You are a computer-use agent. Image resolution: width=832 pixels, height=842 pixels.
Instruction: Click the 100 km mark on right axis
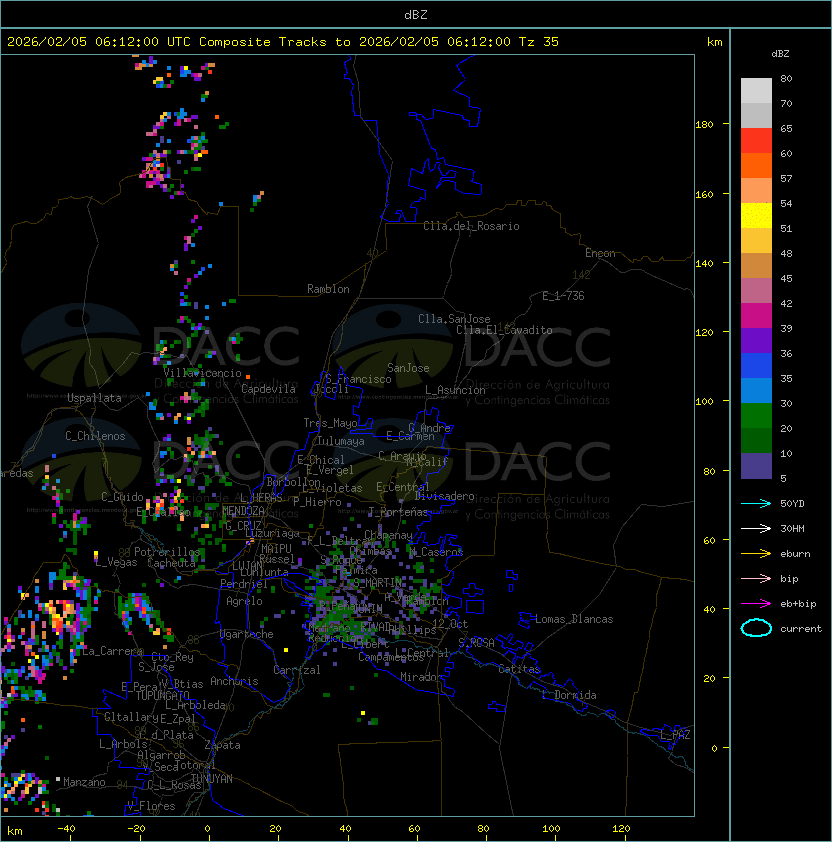pos(704,401)
